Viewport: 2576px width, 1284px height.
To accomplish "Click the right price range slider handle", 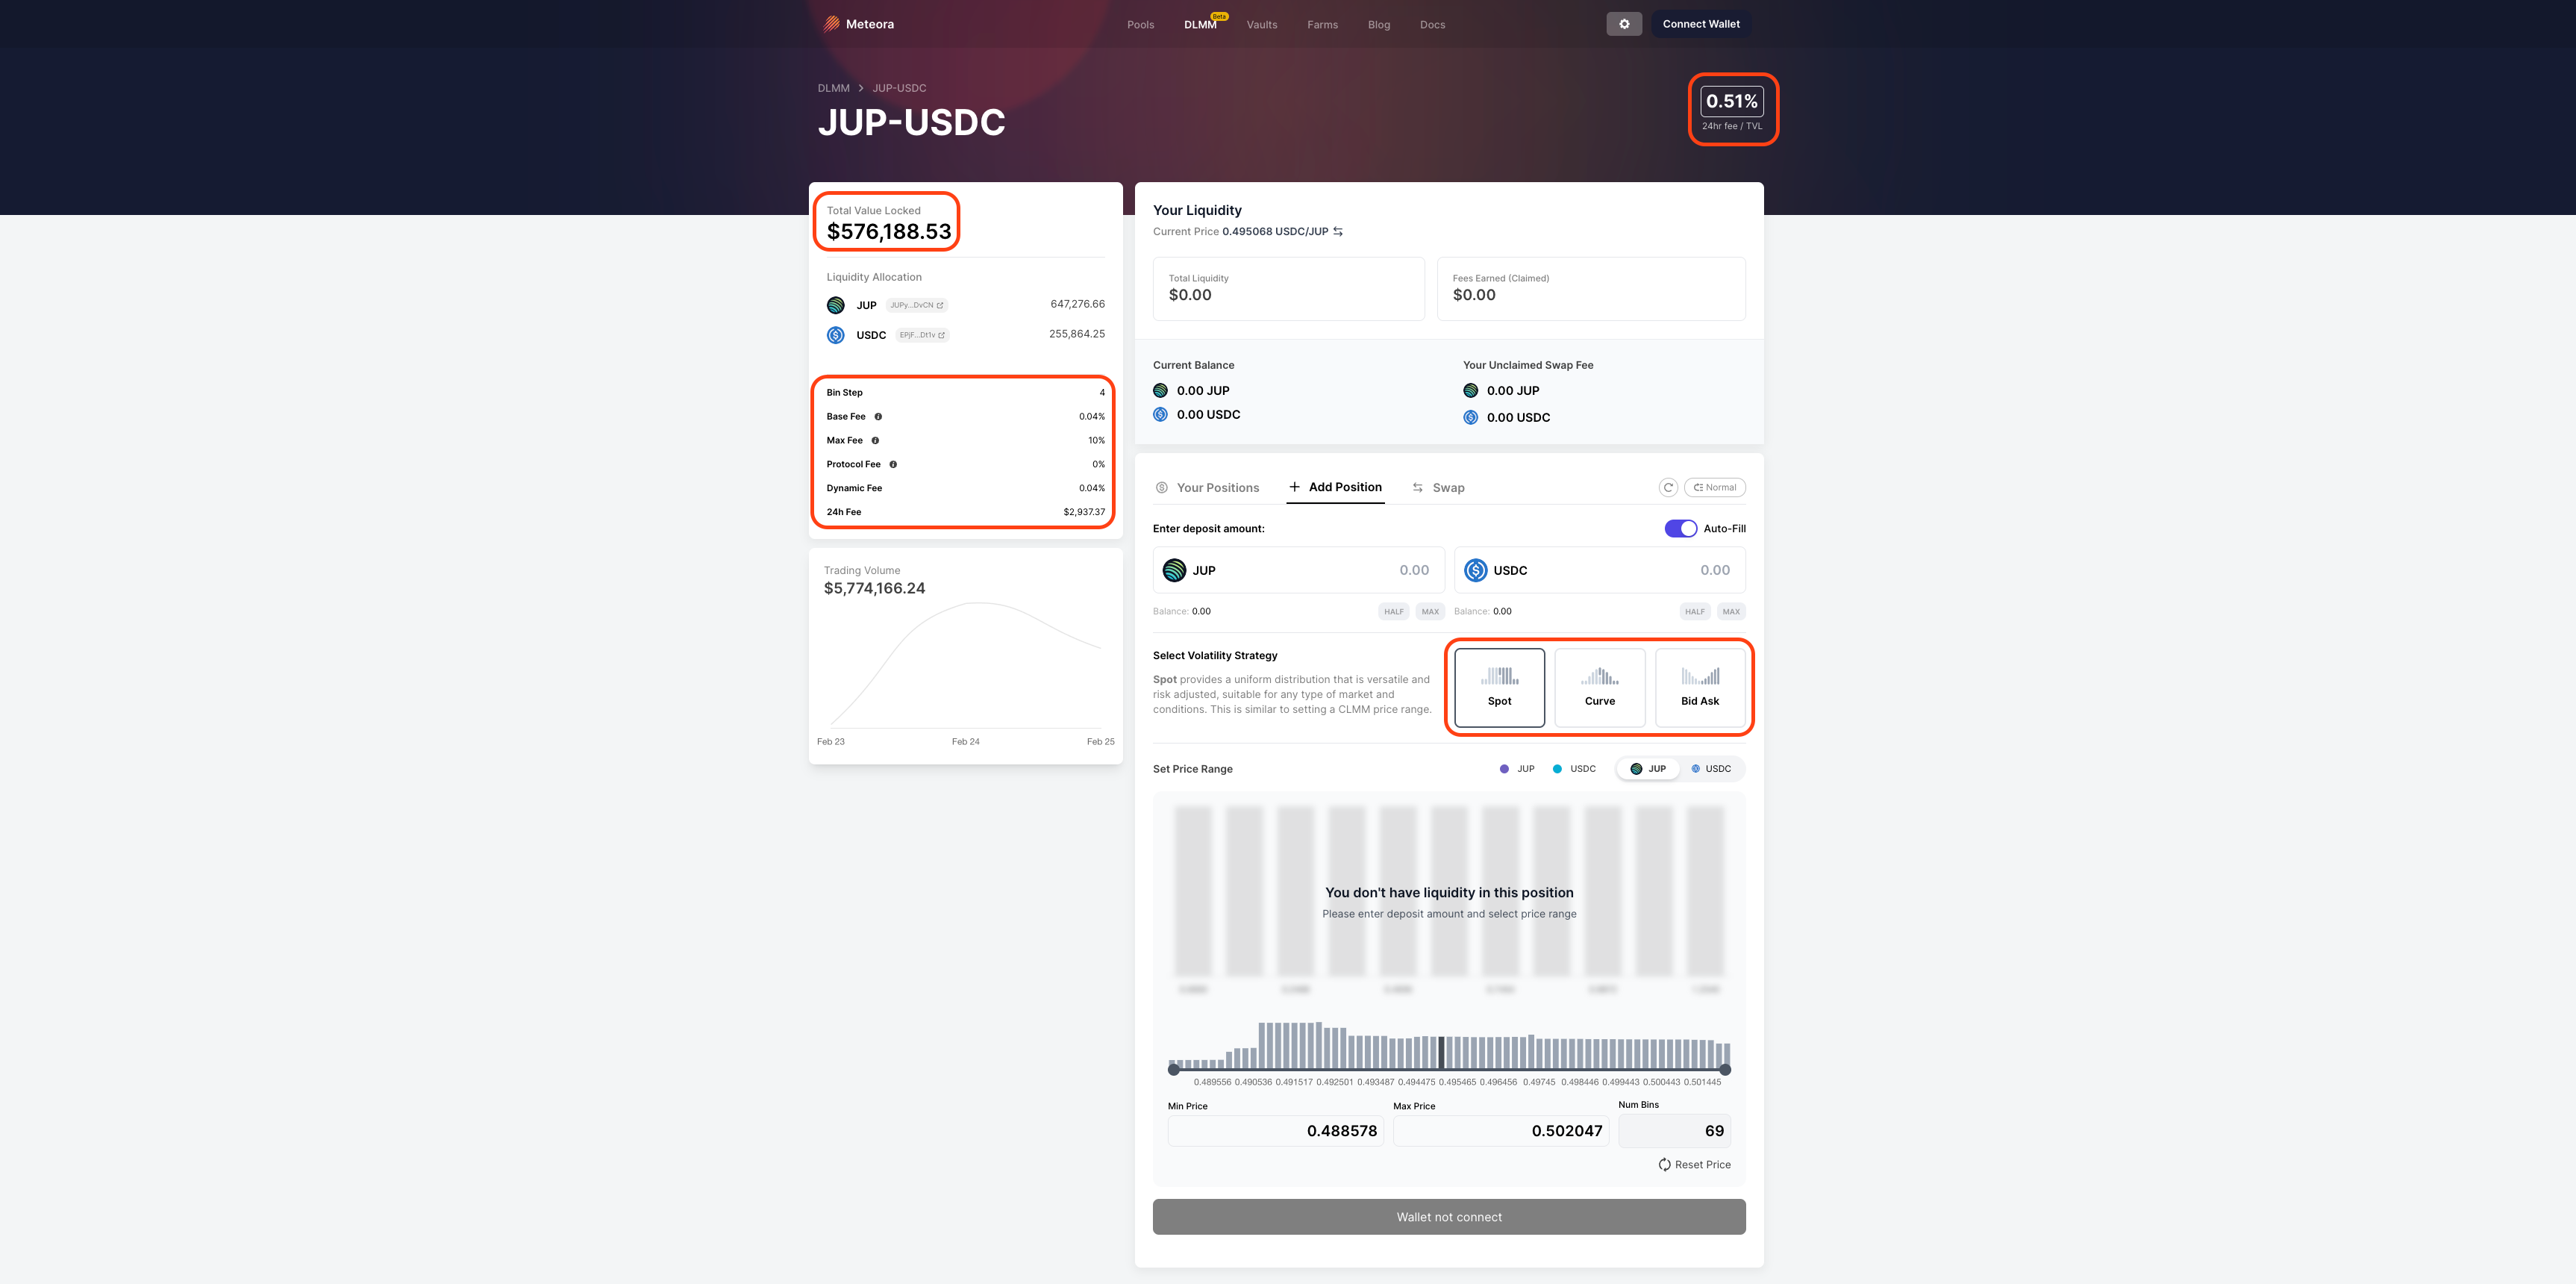I will pyautogui.click(x=1725, y=1070).
